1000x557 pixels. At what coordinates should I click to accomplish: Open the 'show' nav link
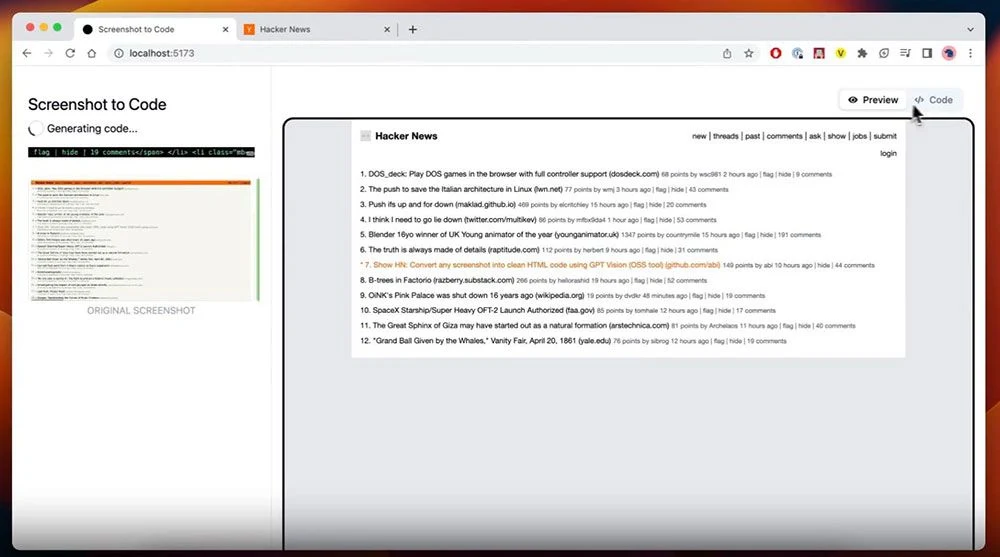[x=837, y=137]
